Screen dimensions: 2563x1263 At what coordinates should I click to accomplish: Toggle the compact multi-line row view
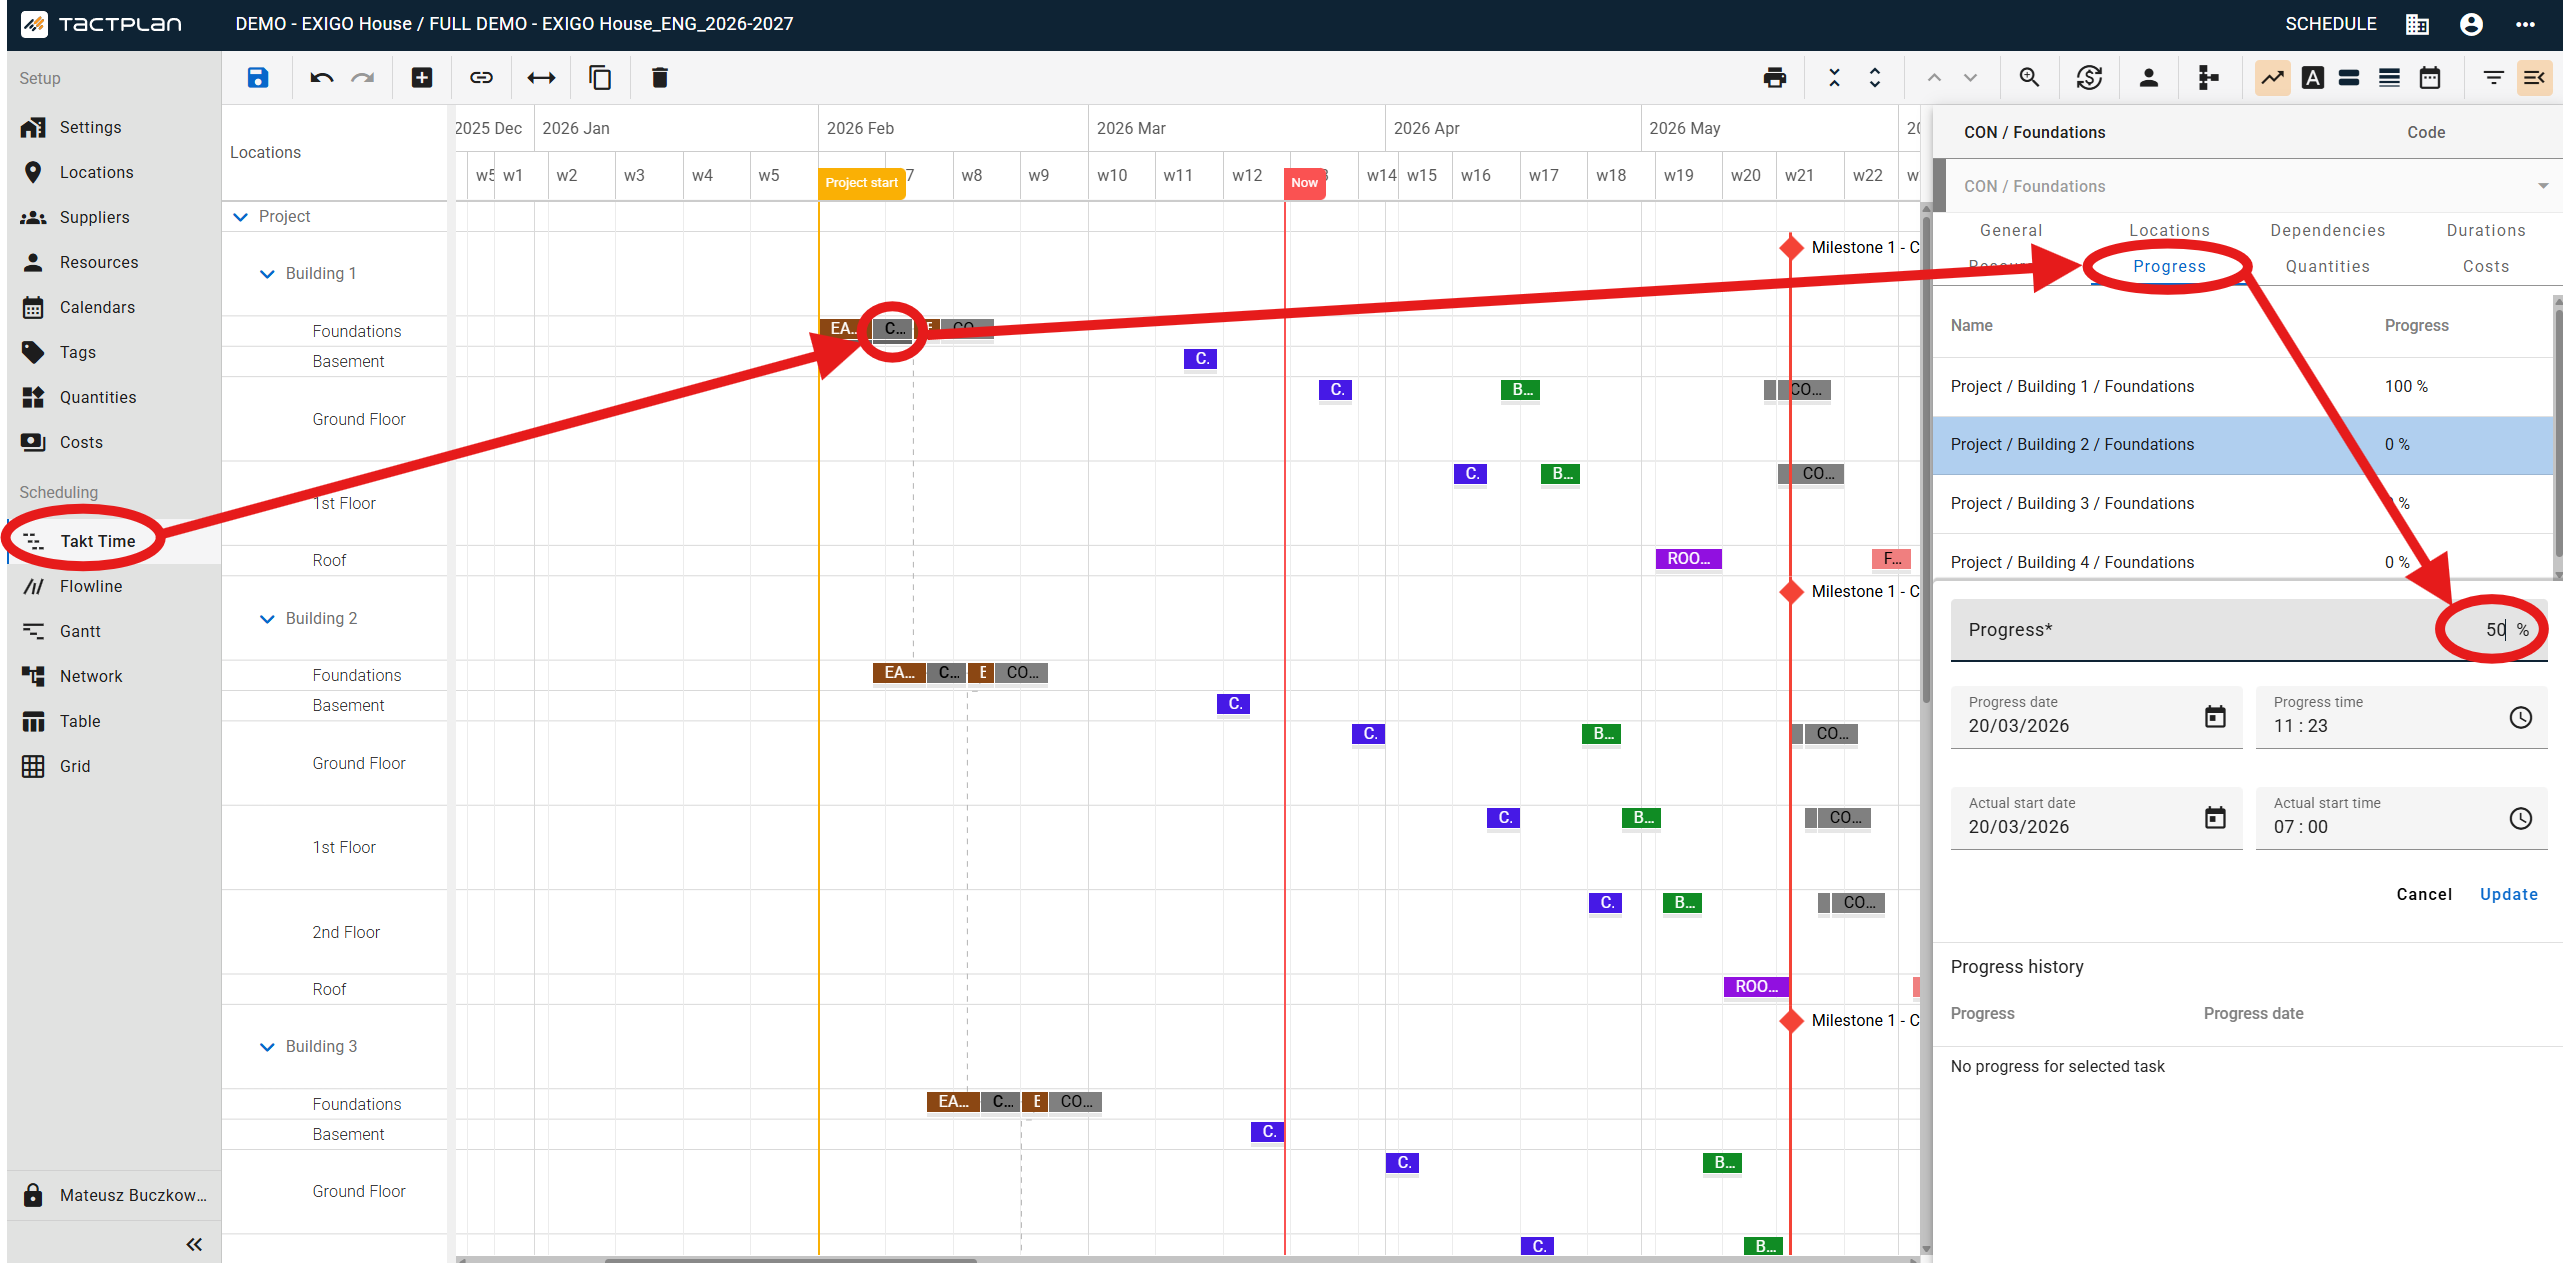2389,78
